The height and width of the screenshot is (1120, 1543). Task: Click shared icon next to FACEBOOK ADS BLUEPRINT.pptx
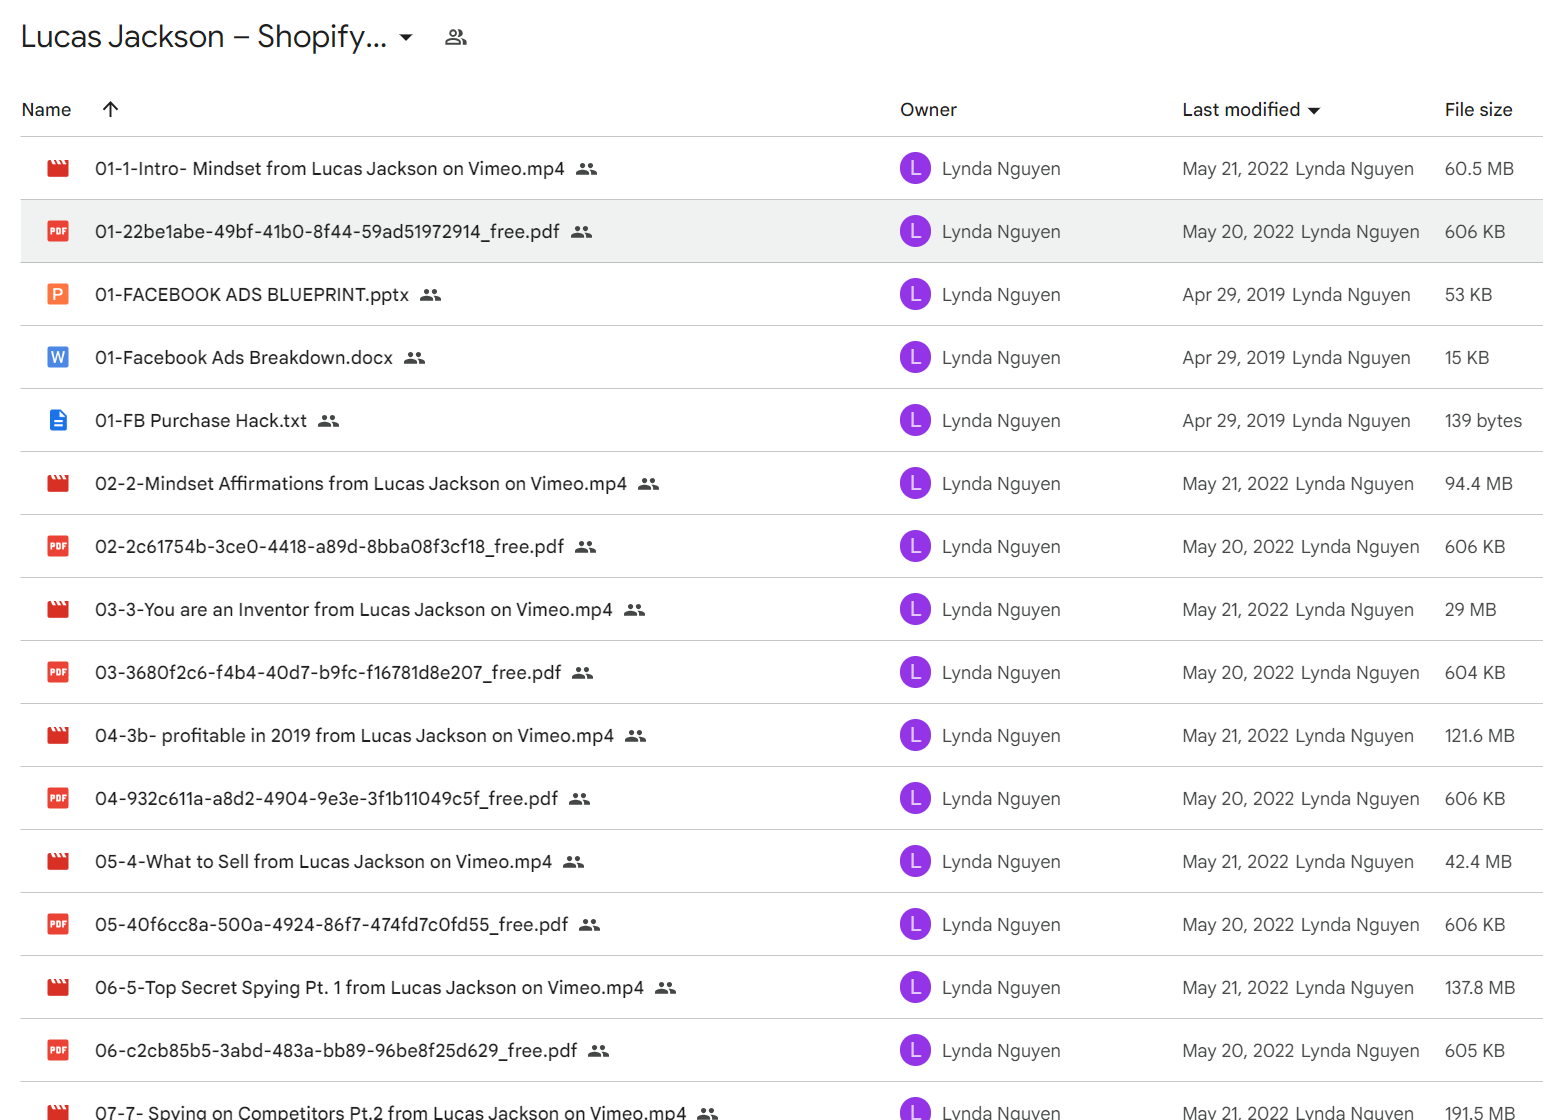pyautogui.click(x=431, y=295)
